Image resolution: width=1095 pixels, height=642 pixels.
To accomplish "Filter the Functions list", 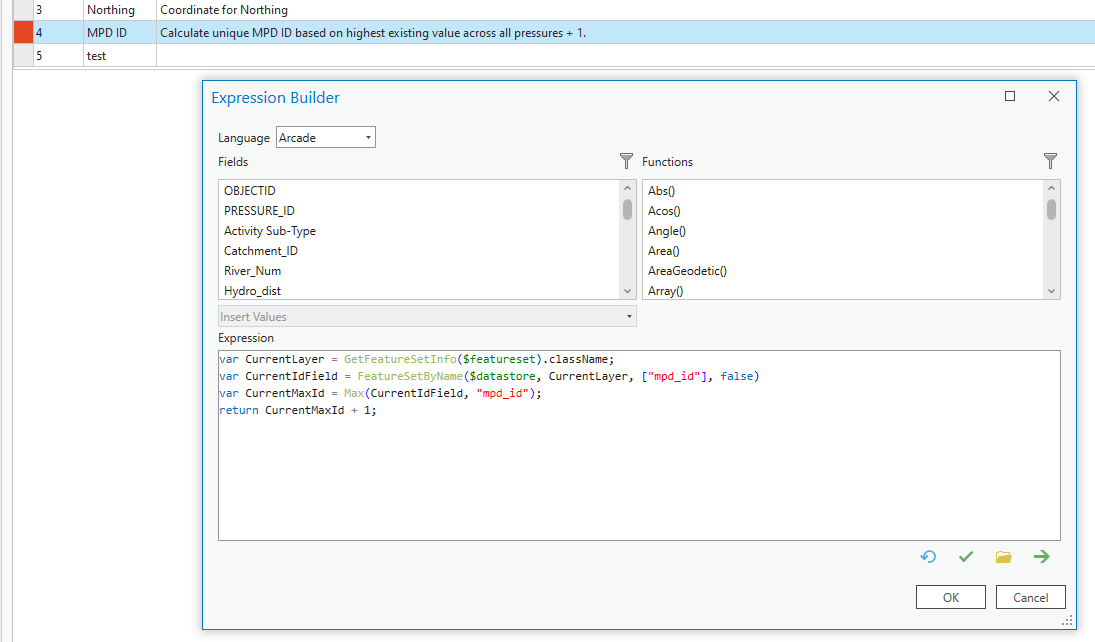I will pyautogui.click(x=1050, y=161).
